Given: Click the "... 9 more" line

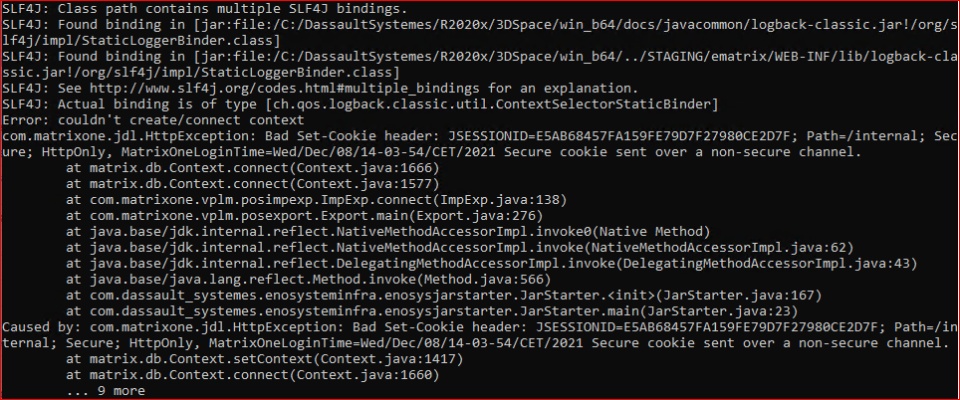Looking at the screenshot, I should click(x=105, y=391).
